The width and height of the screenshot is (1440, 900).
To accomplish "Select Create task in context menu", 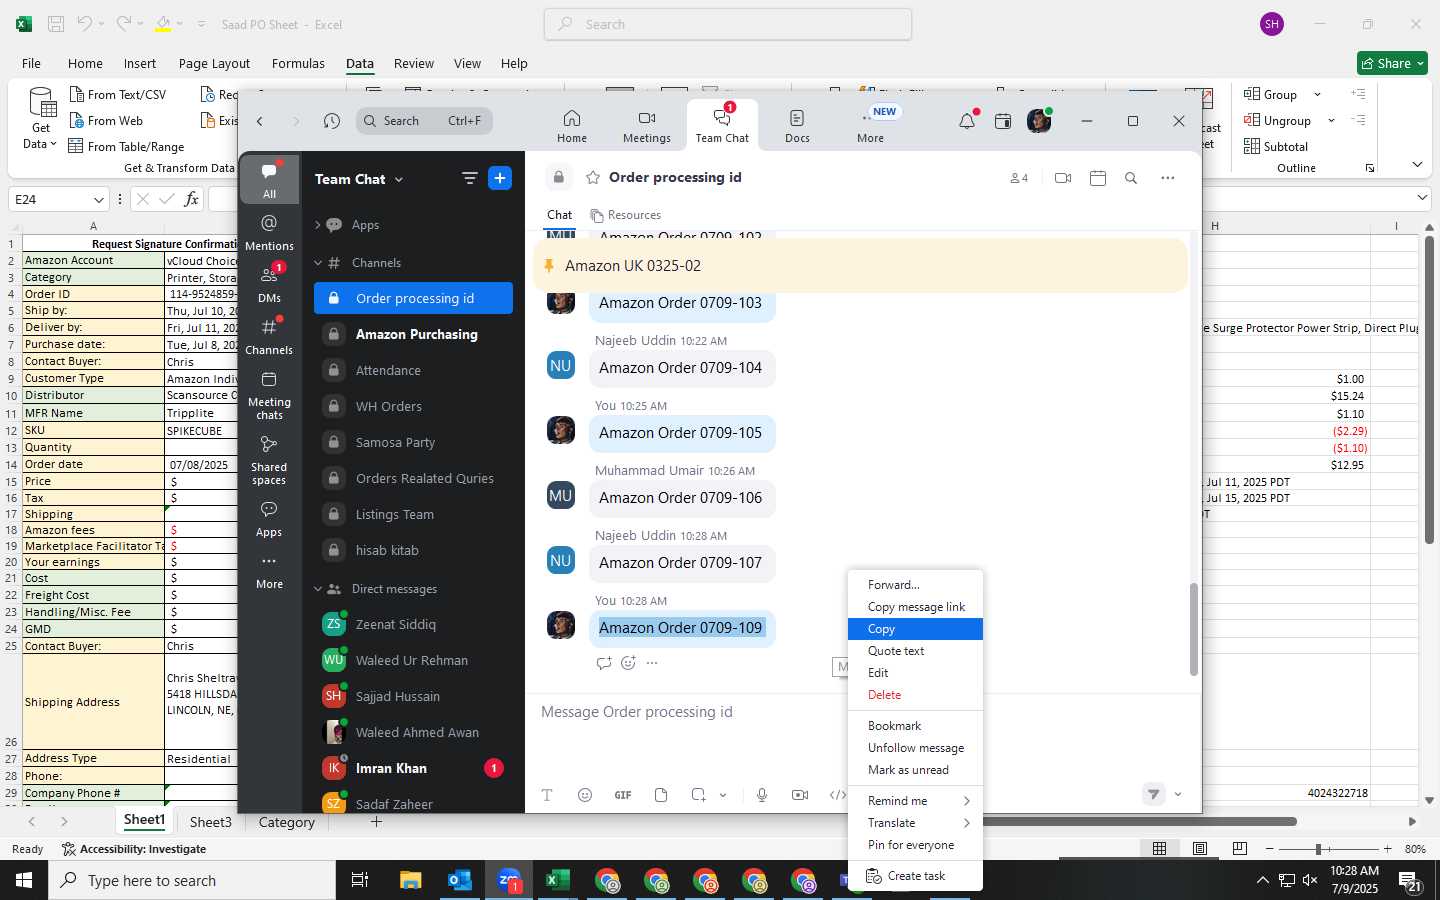I will click(915, 876).
